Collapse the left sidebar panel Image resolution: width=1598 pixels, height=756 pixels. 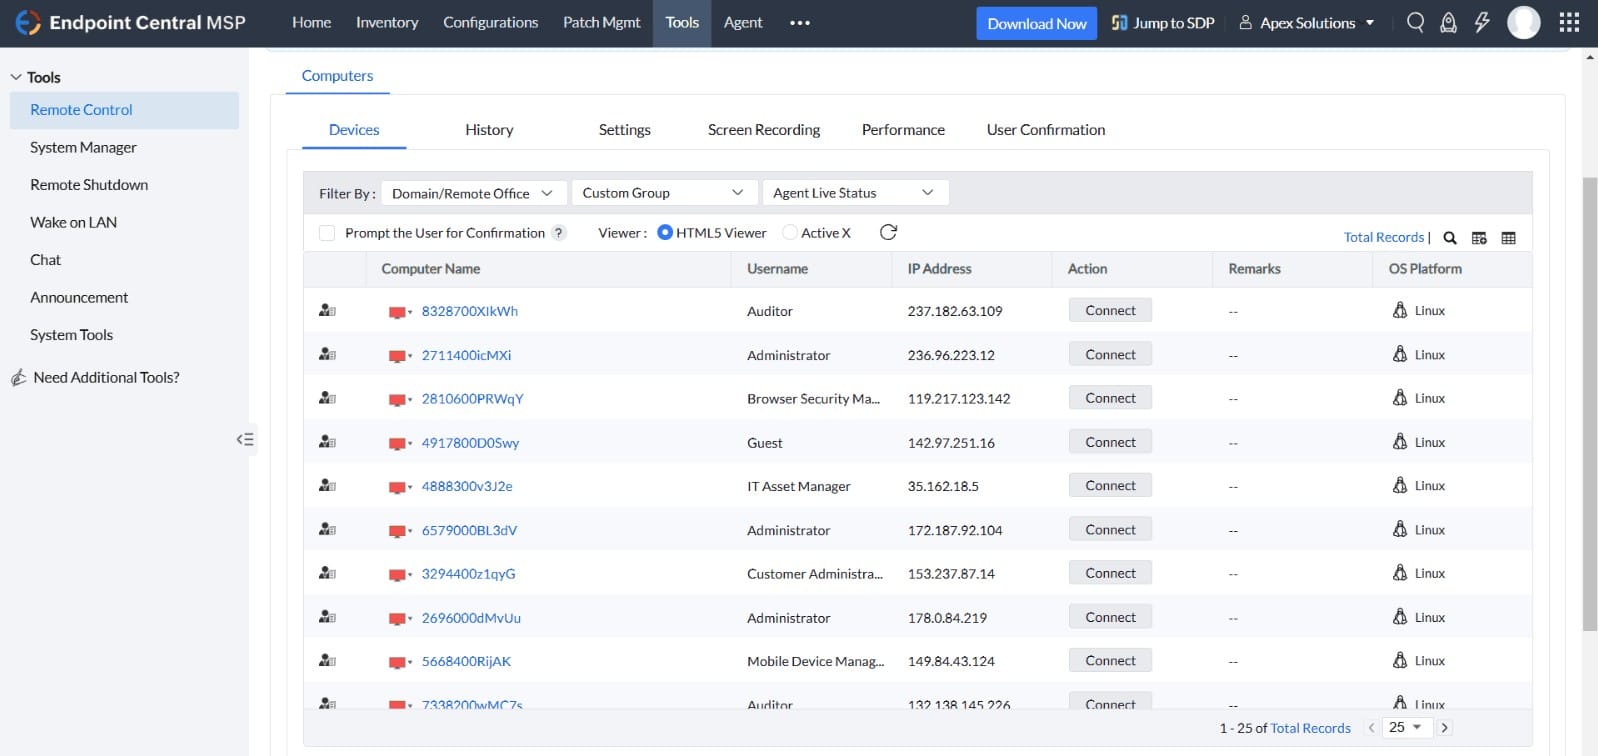[245, 439]
